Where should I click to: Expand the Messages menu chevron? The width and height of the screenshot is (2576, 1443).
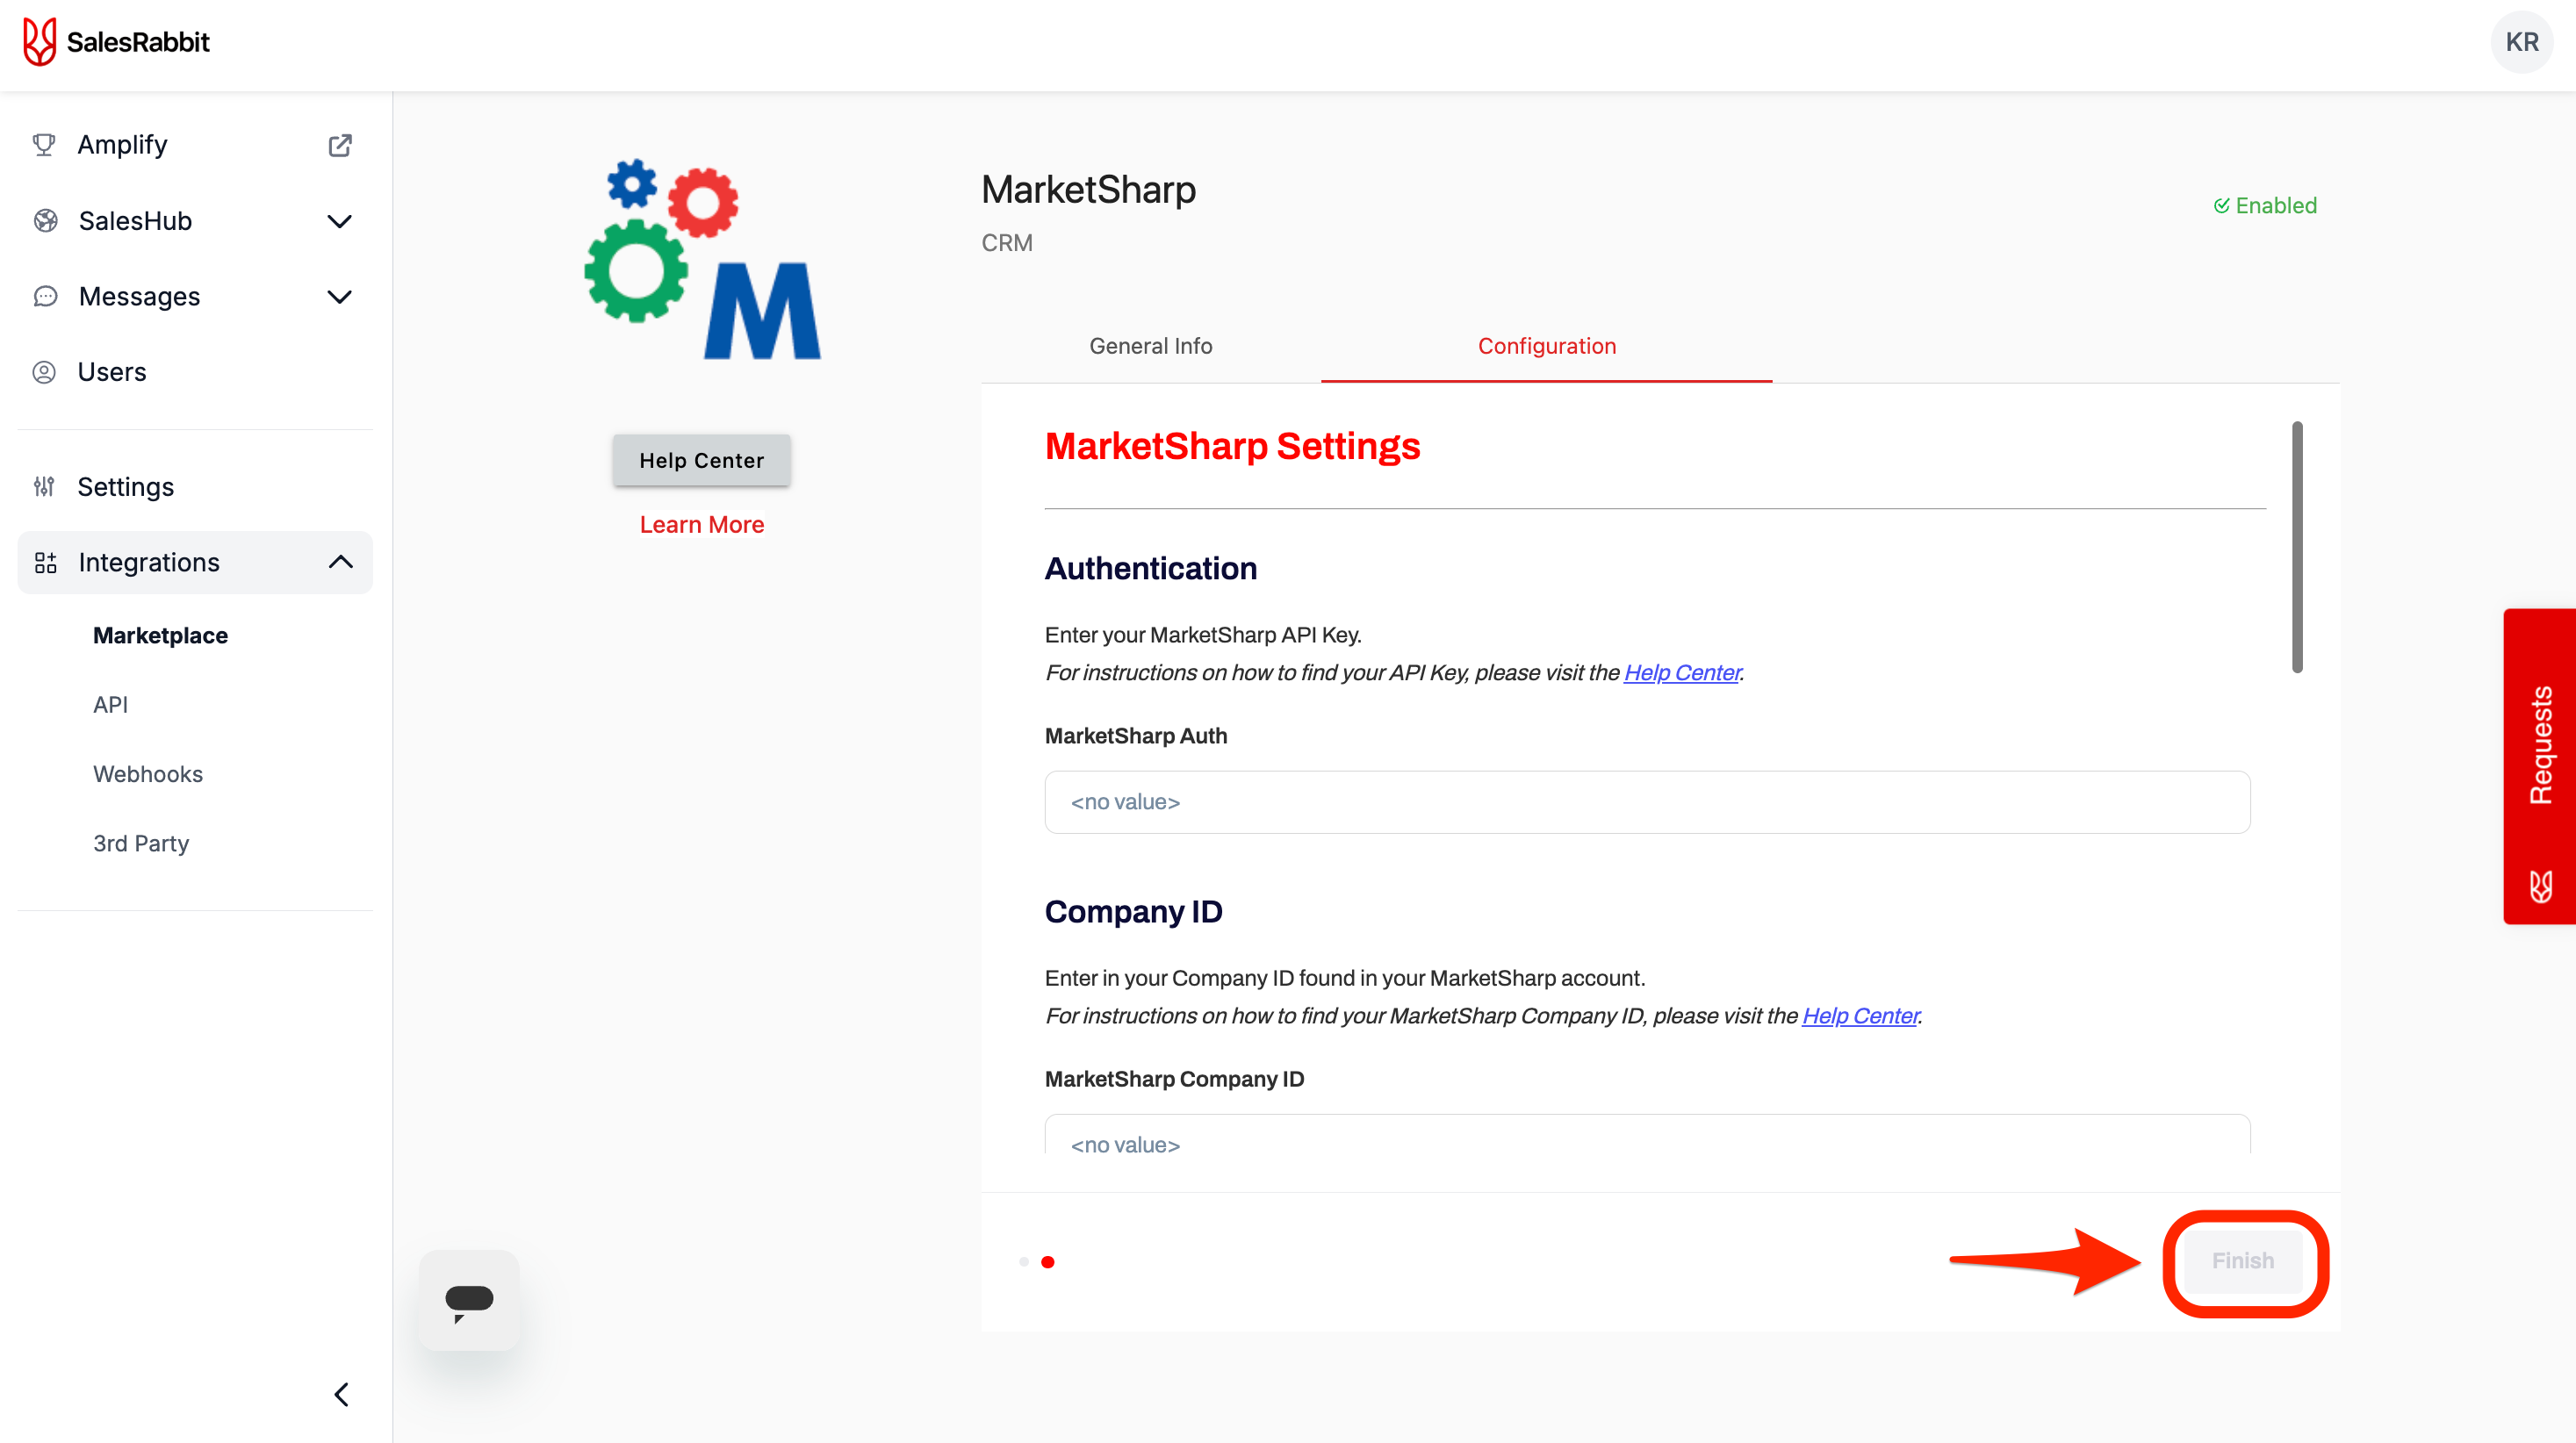(340, 297)
